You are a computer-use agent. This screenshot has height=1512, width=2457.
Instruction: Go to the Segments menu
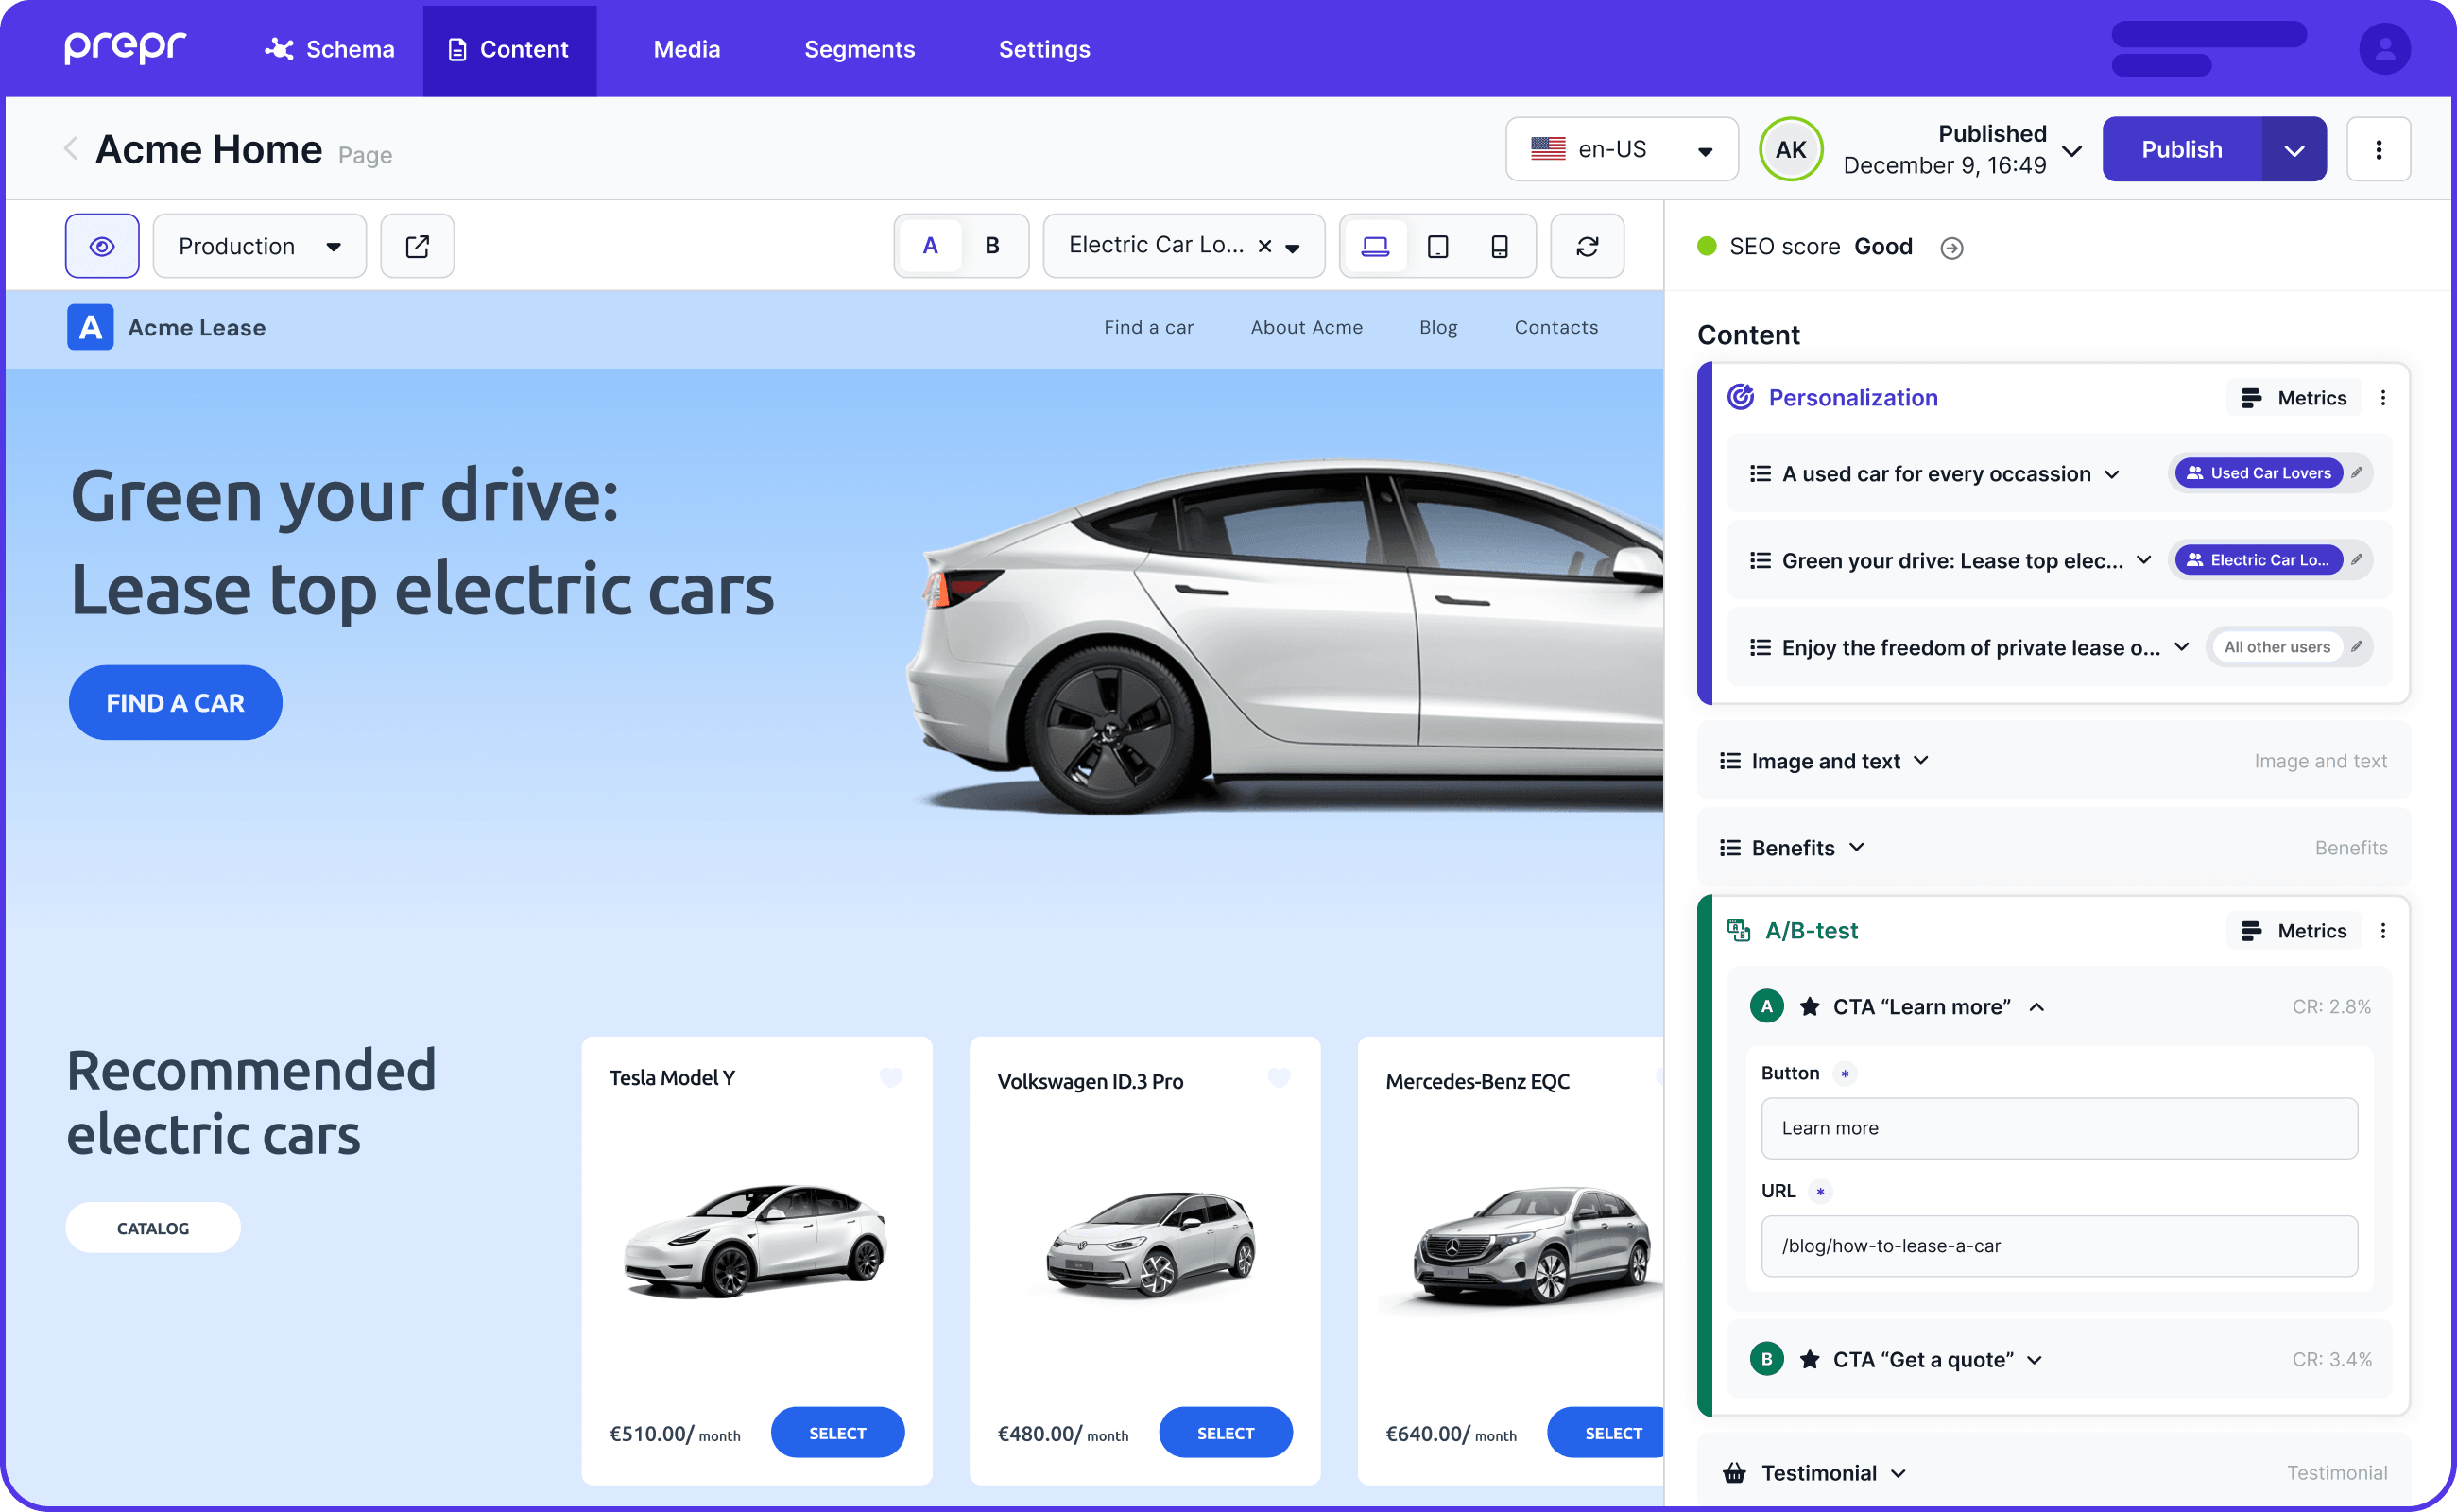tap(859, 49)
